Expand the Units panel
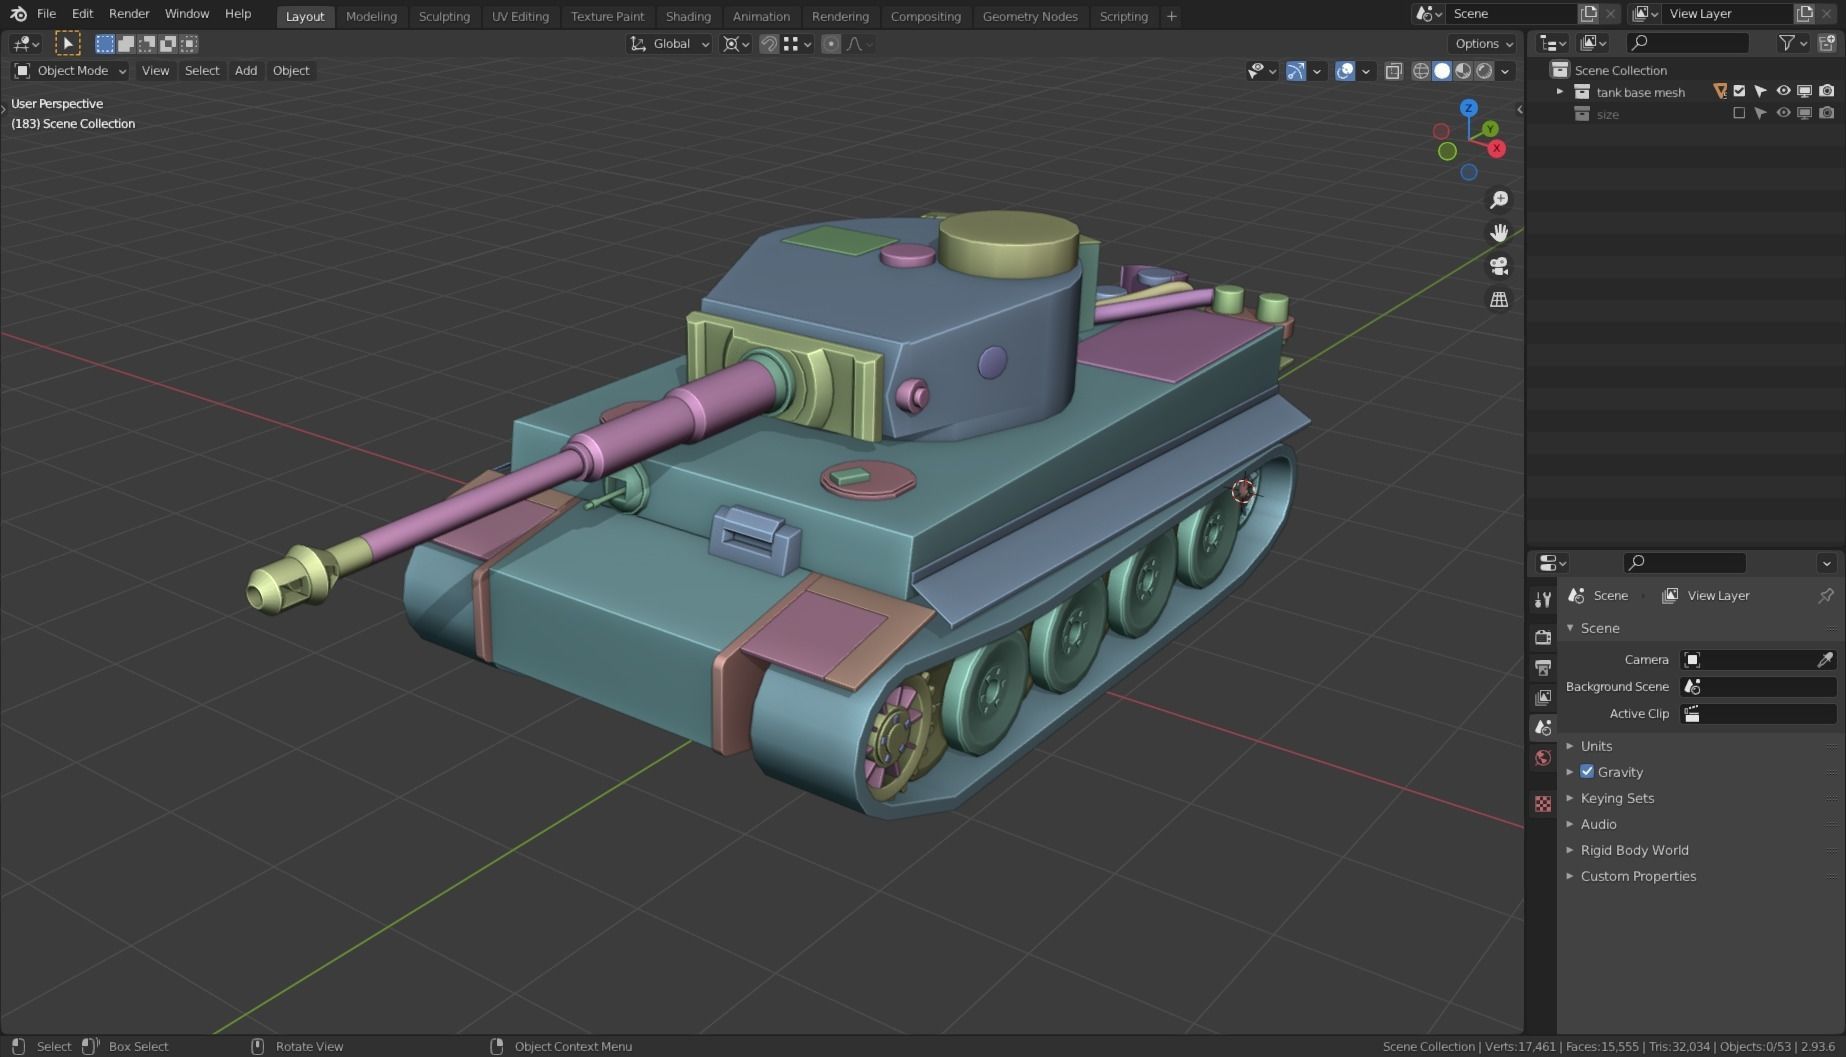The width and height of the screenshot is (1846, 1057). pos(1596,746)
